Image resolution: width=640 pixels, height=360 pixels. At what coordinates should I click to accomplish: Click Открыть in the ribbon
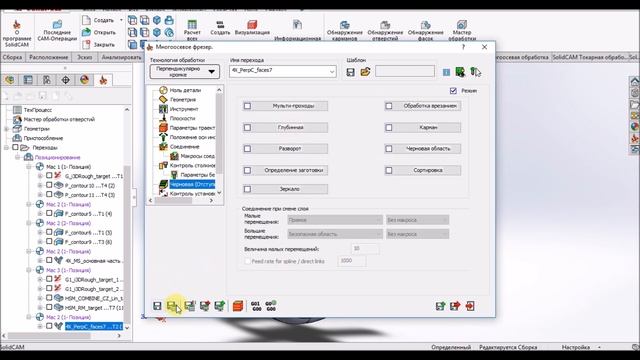99,32
